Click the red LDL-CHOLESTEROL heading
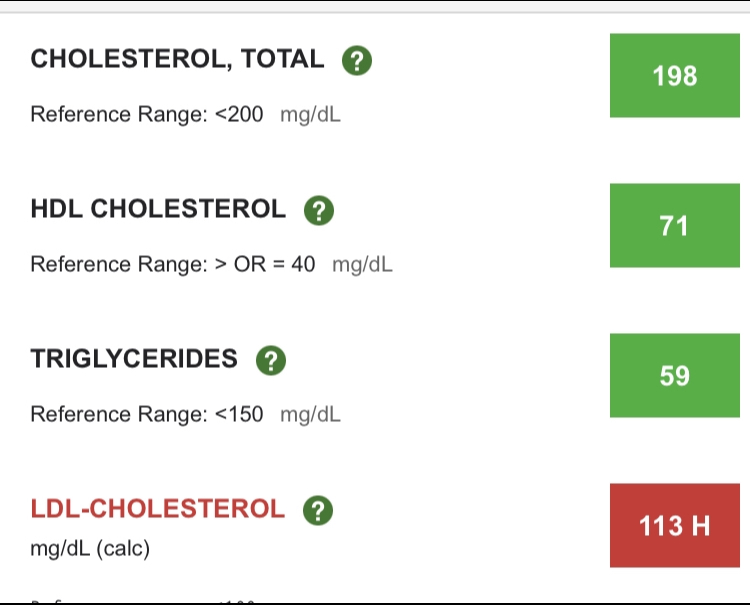This screenshot has width=750, height=605. click(158, 508)
